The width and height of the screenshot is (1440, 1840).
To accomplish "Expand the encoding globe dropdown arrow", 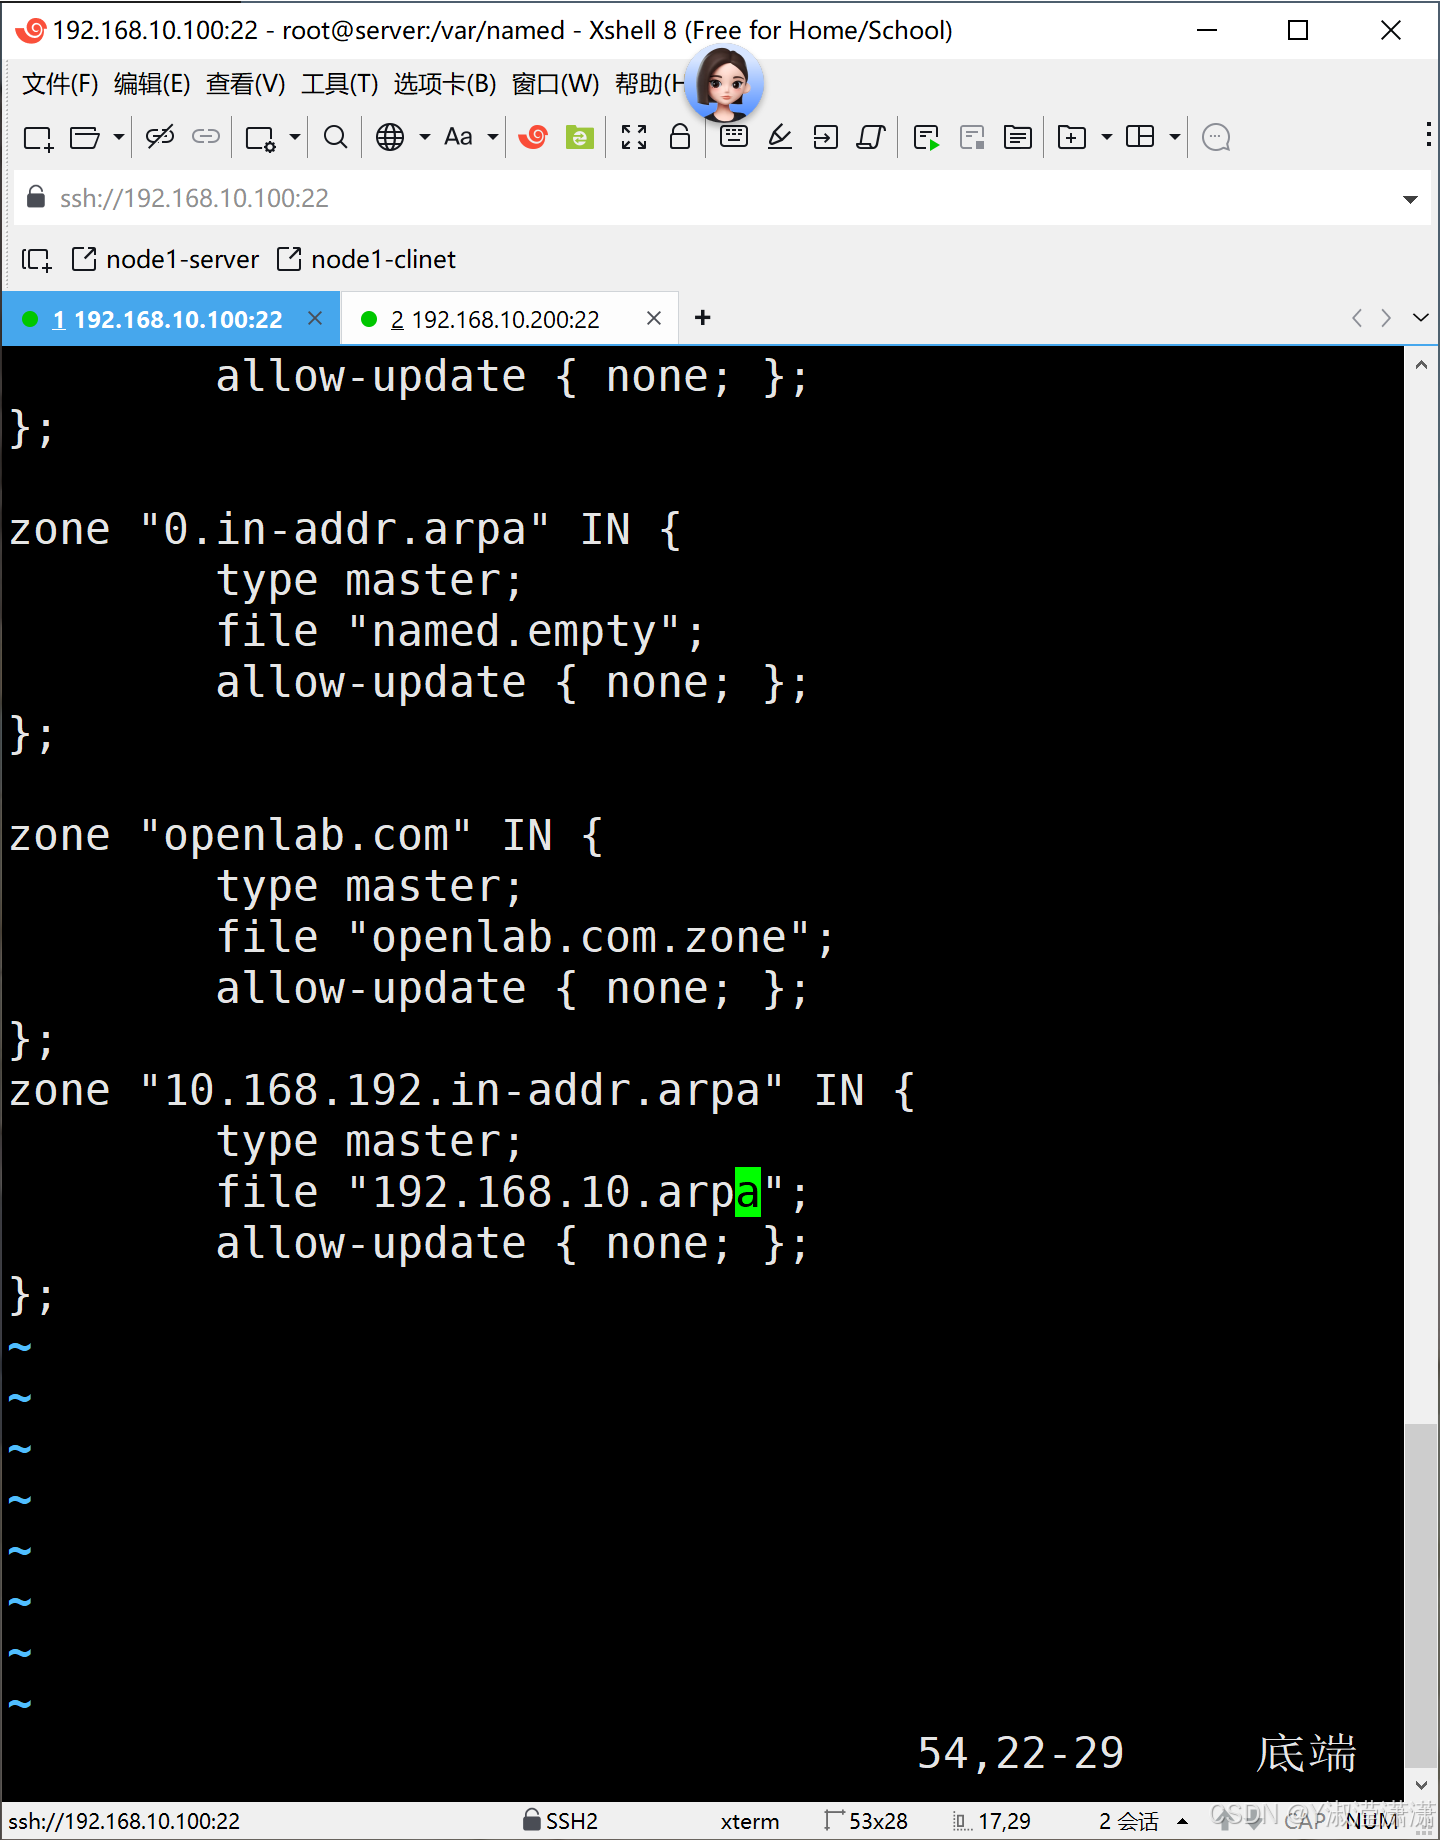I will tap(425, 137).
